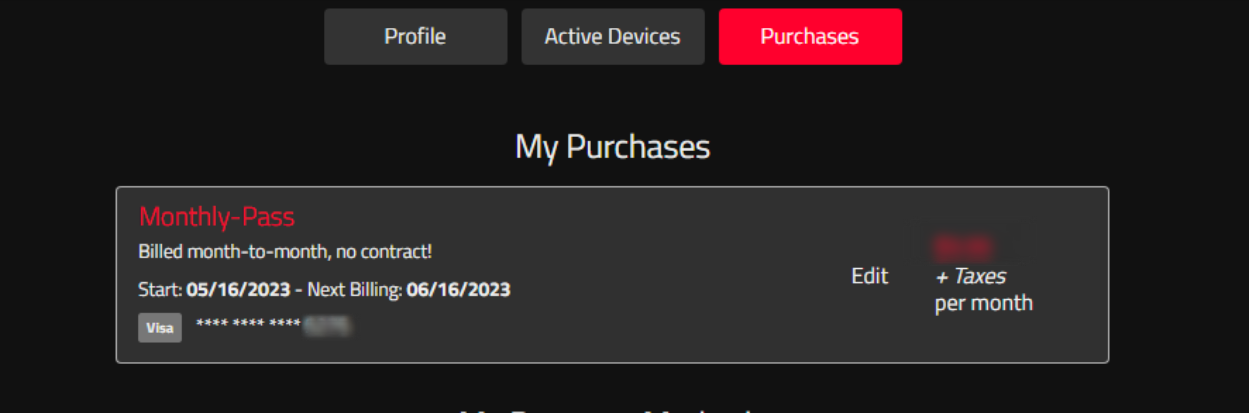Click the red Monthly-Pass title

click(x=217, y=216)
